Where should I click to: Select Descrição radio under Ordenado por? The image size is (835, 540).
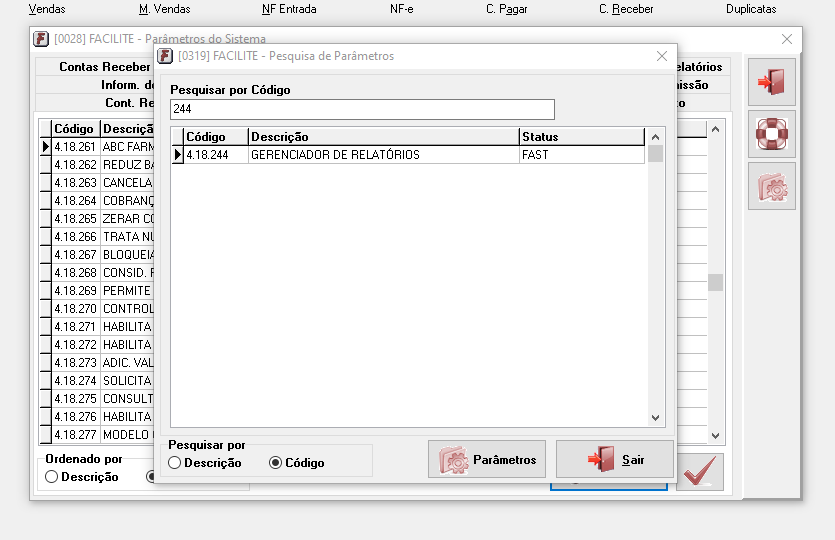[82, 477]
